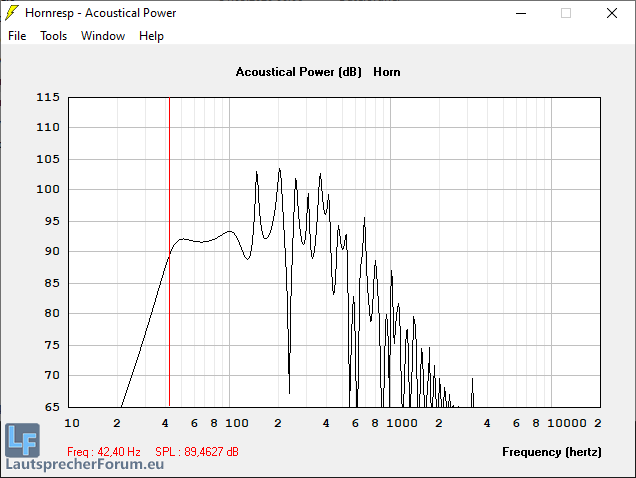Screen dimensions: 636x478
Task: Click the LautsprecherForum.eu watermark text
Action: (84, 465)
